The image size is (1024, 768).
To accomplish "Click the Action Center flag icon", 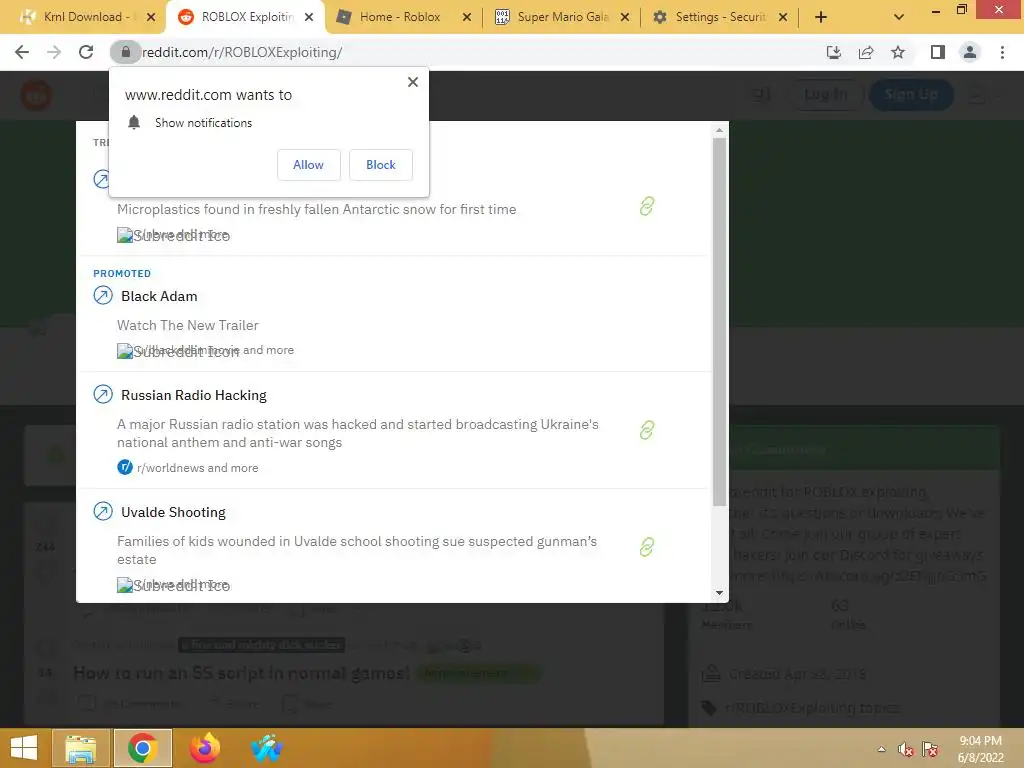I will coord(931,749).
